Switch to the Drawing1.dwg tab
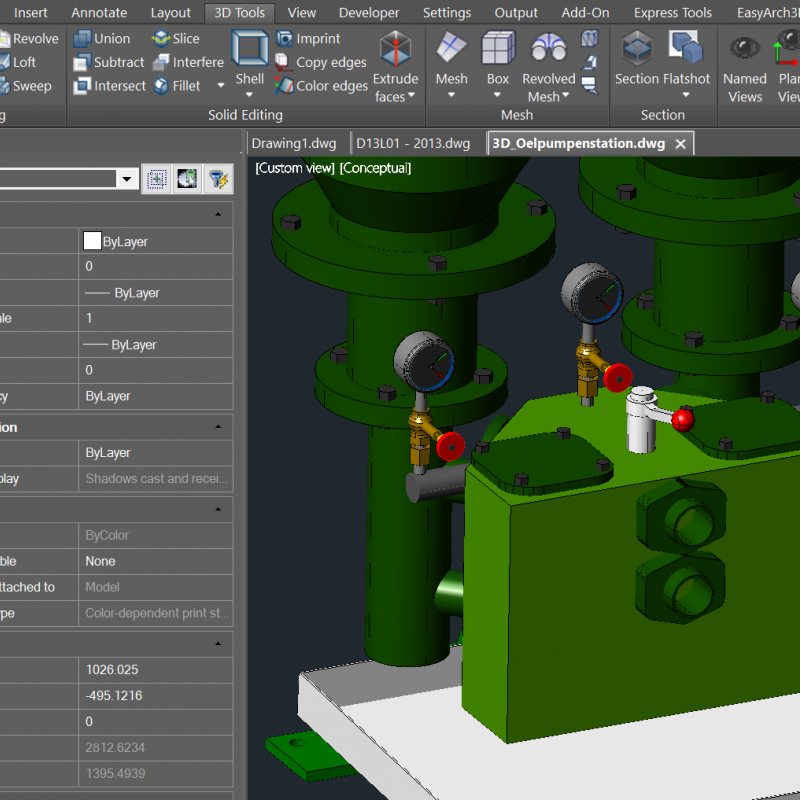This screenshot has height=800, width=800. point(294,143)
